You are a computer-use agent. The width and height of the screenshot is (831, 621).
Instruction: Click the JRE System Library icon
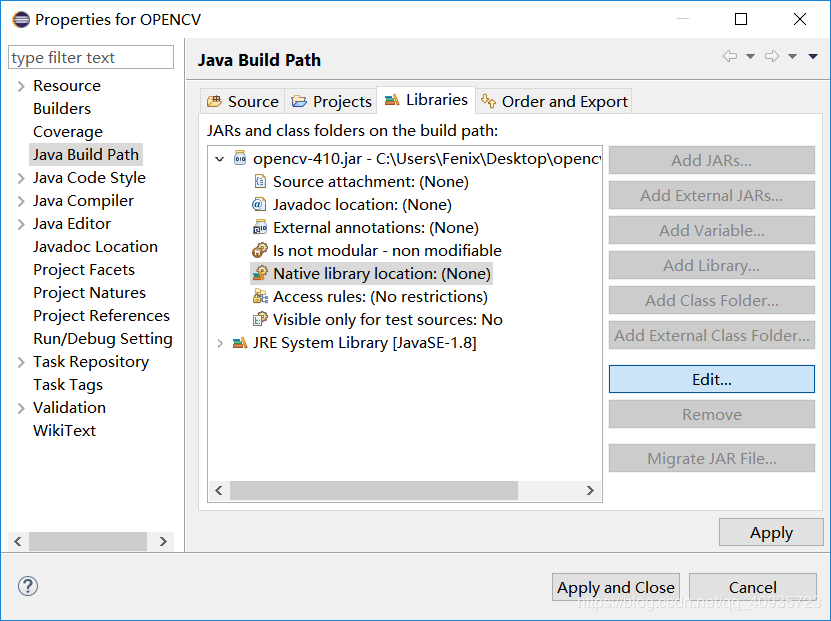click(x=240, y=343)
